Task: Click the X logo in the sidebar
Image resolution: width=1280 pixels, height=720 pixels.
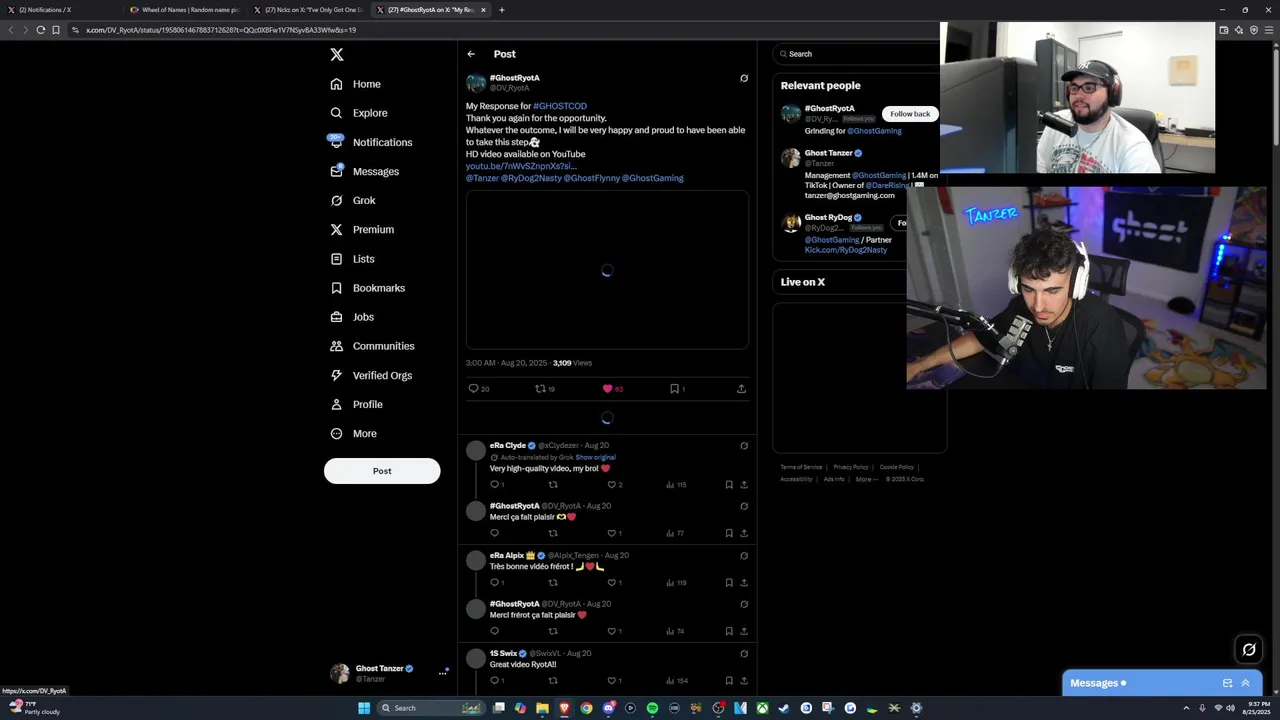Action: coord(337,55)
